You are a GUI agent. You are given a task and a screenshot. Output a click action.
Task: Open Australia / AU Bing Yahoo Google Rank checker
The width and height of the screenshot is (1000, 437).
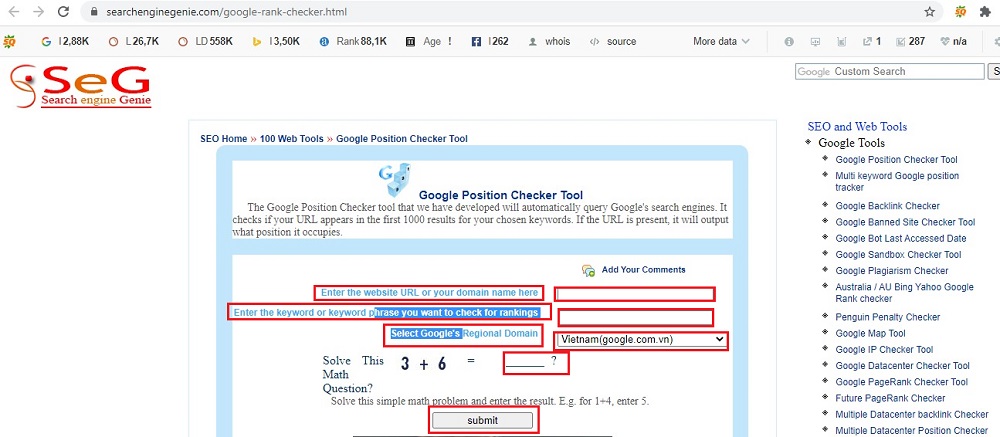coord(904,293)
